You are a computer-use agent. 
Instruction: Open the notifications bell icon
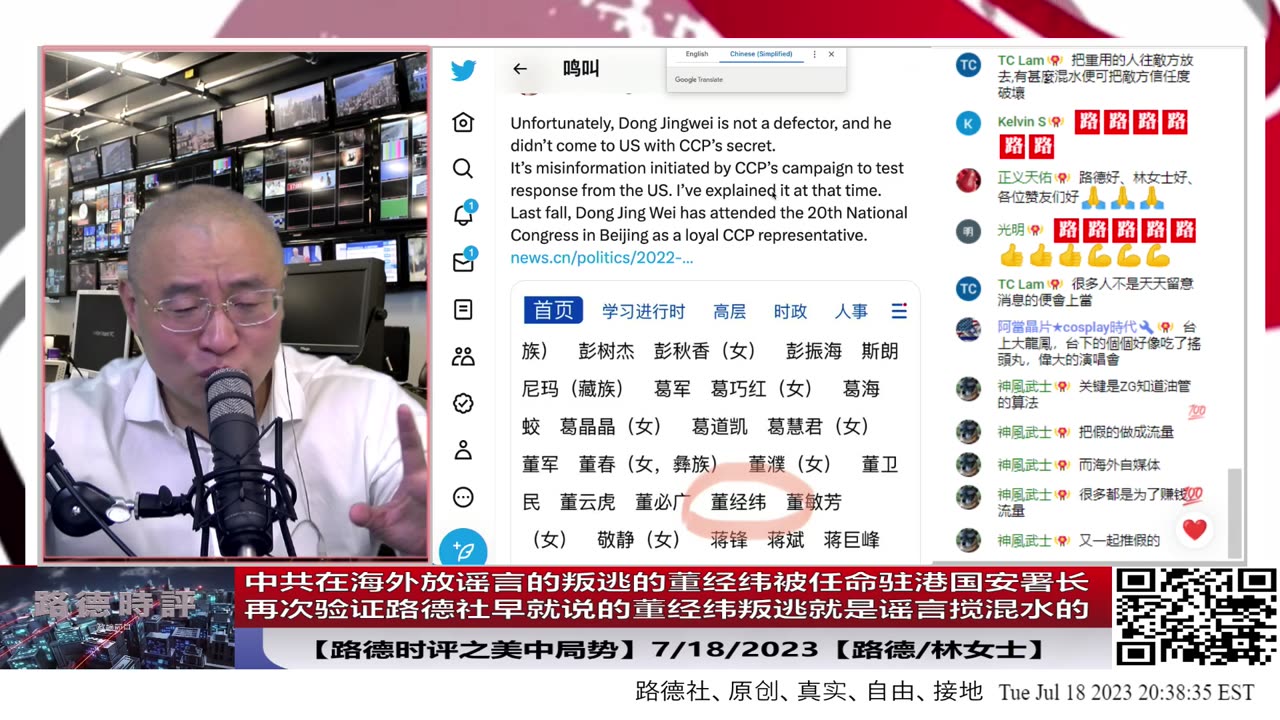point(463,215)
